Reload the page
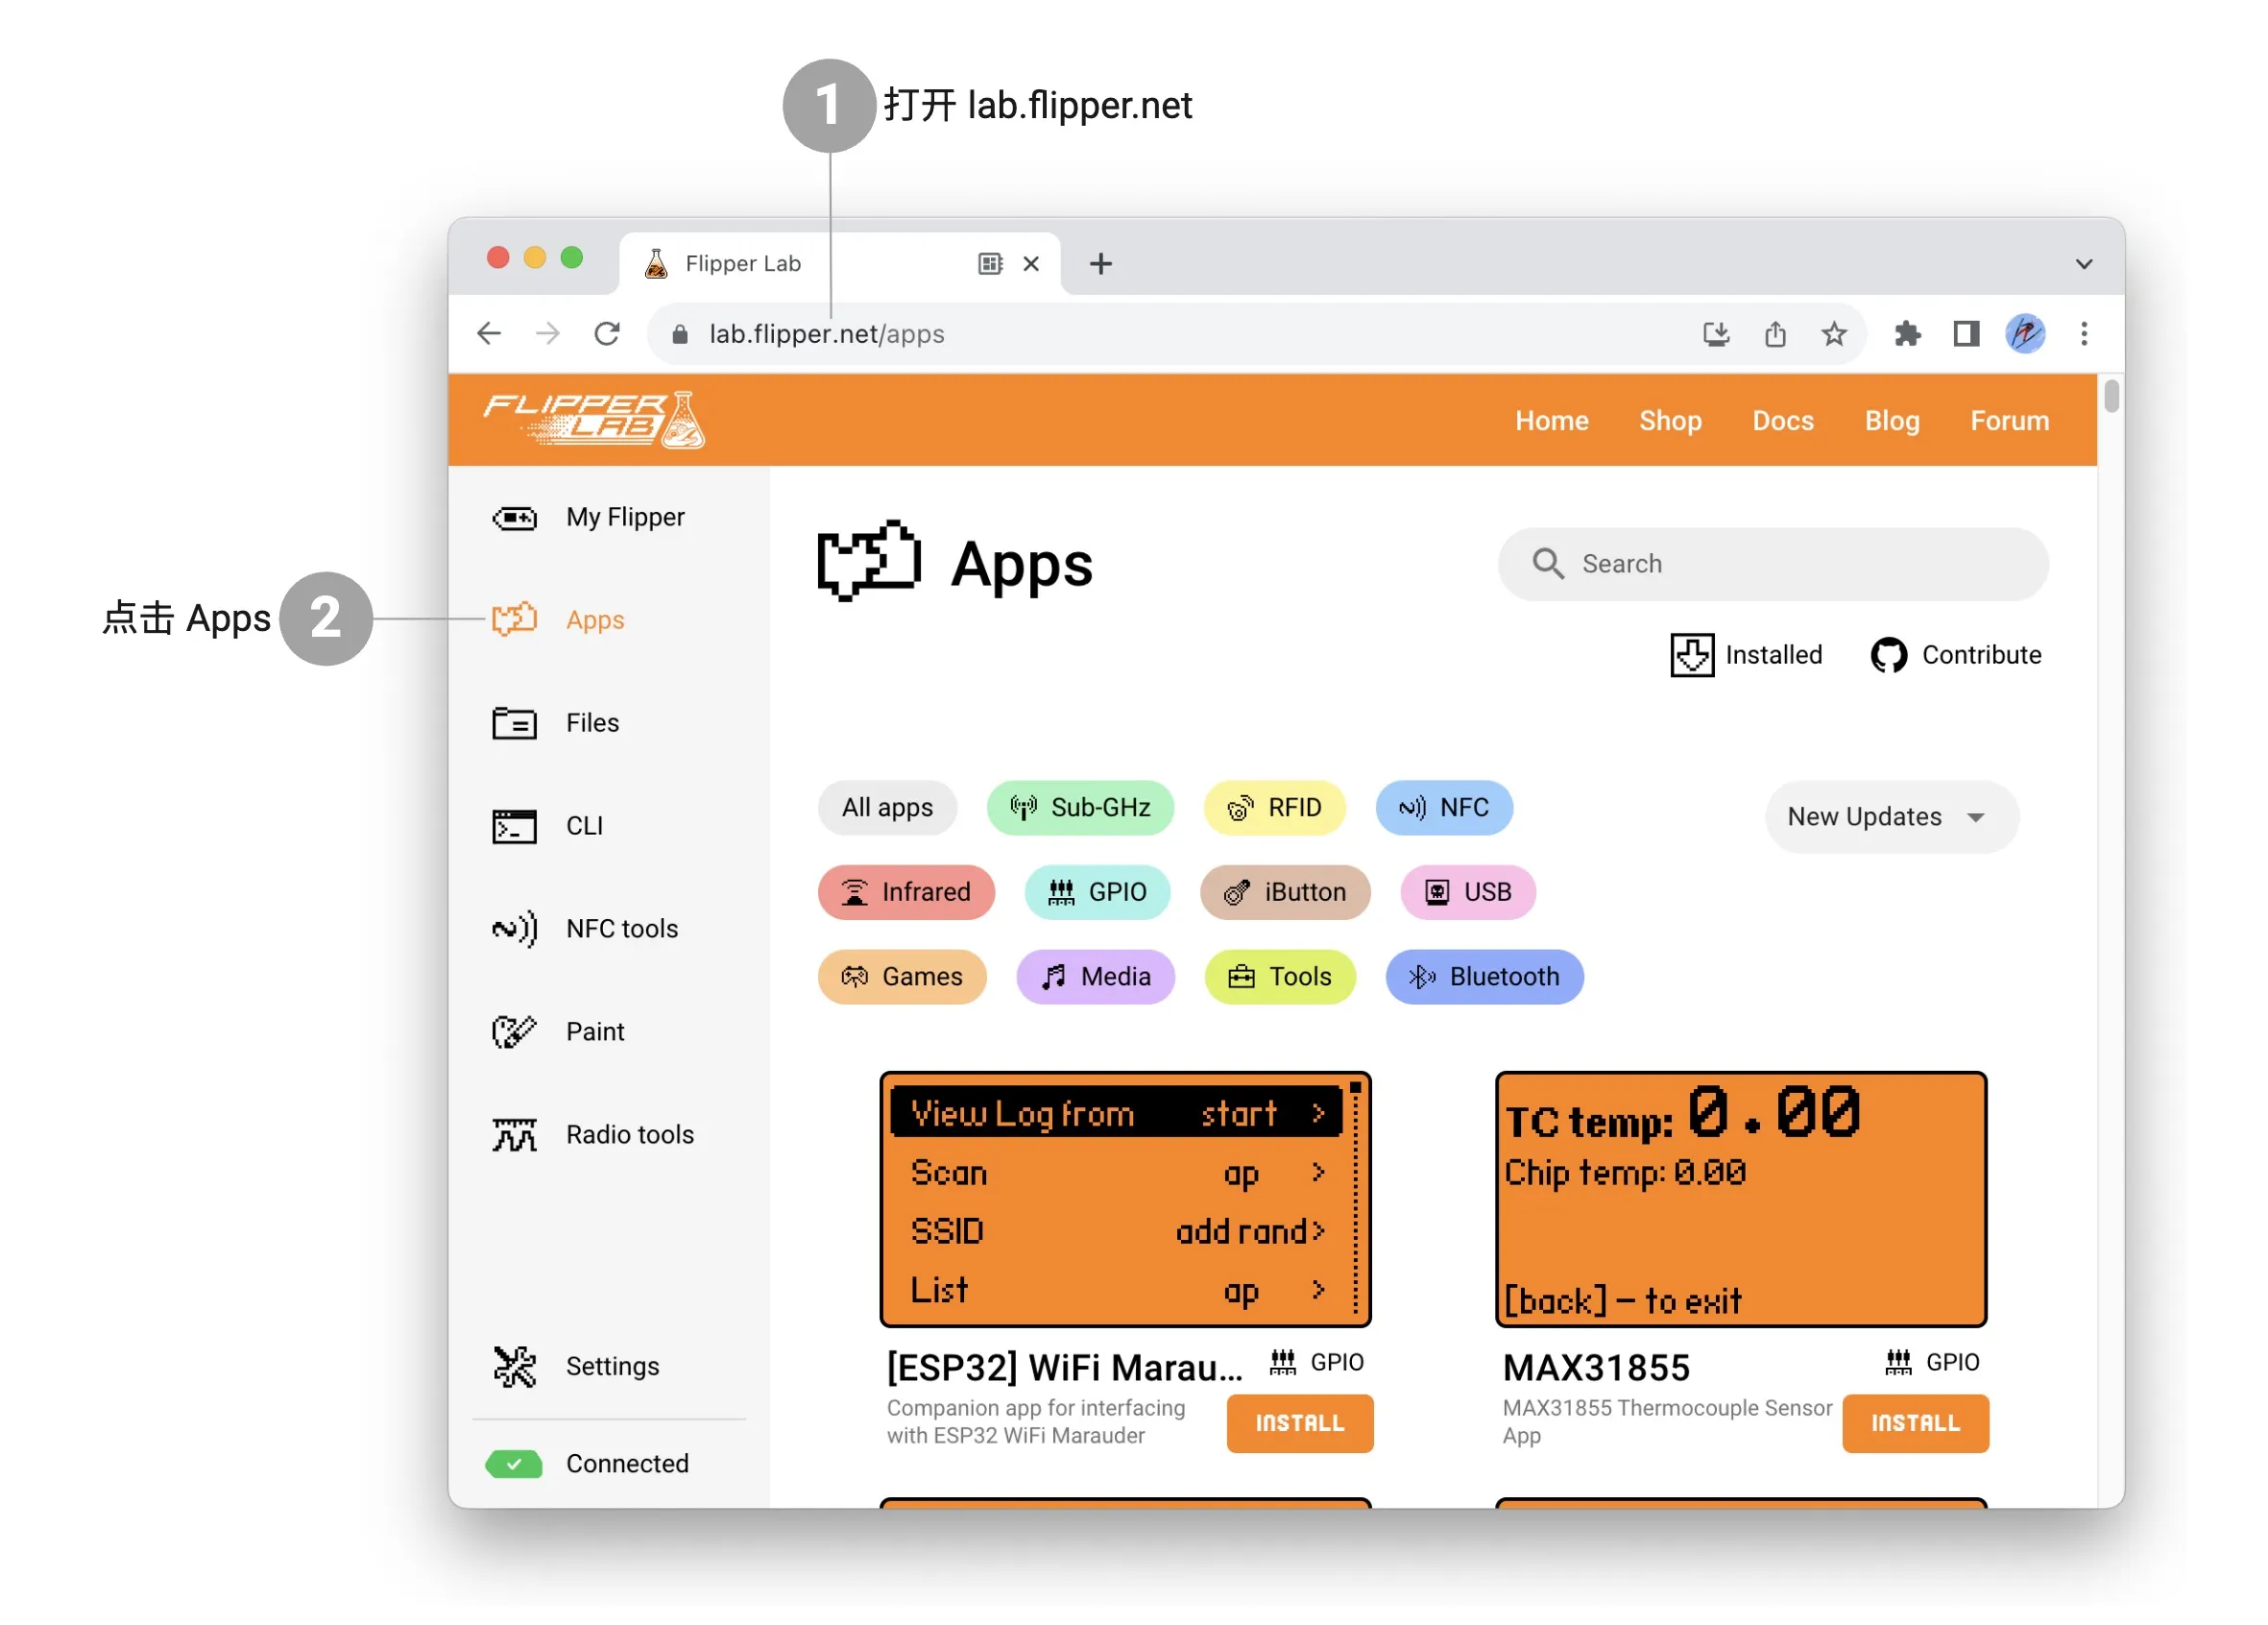This screenshot has width=2268, height=1625. [607, 333]
